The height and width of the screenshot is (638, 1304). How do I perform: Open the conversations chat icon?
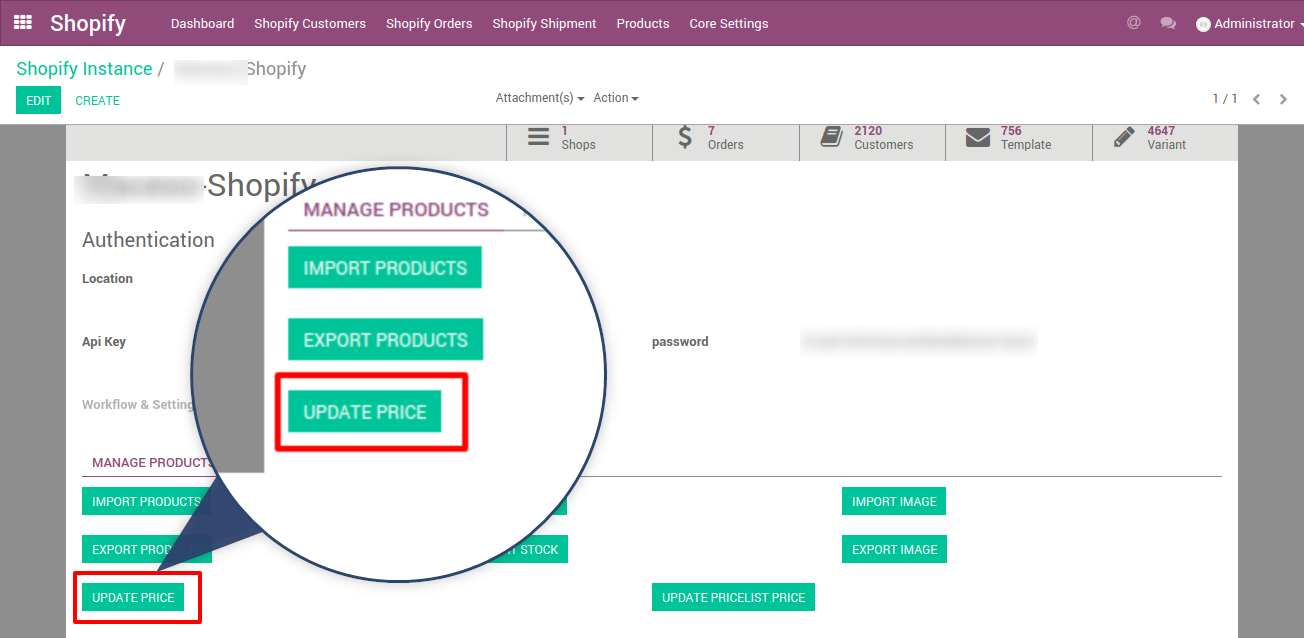point(1168,23)
